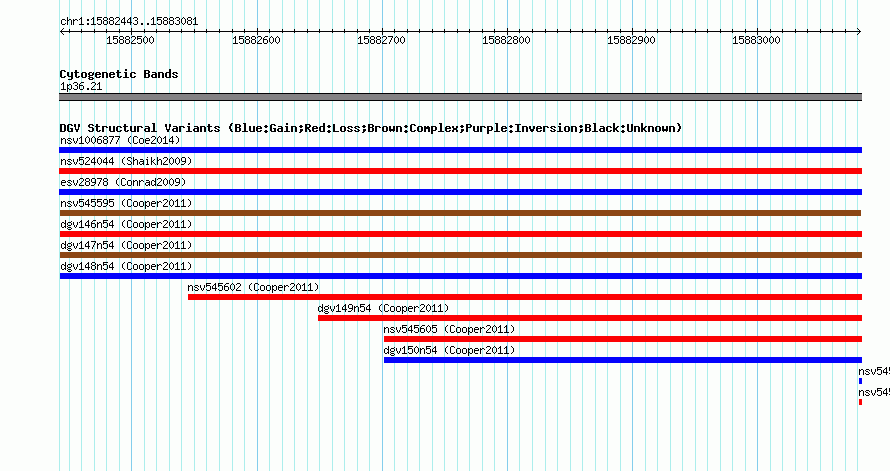Select the nsv545602 (Cooper2011) label
This screenshot has height=471, width=890.
(x=253, y=287)
